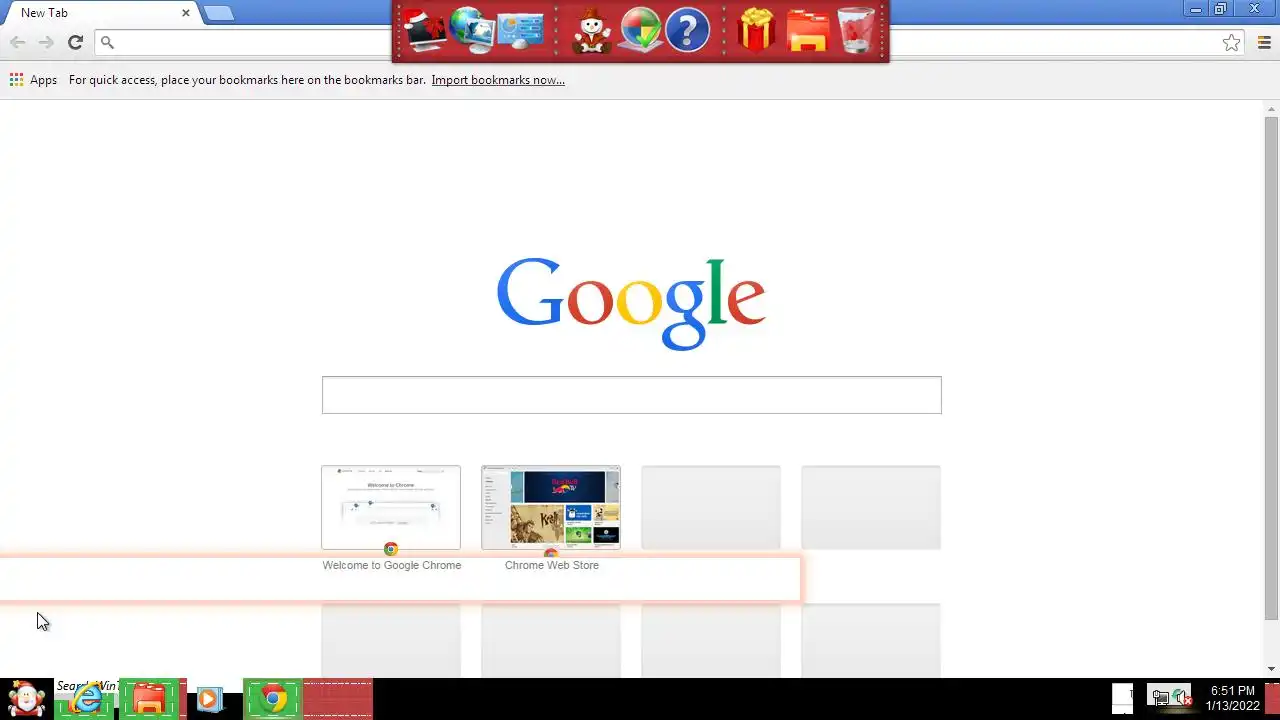Open the red gift box icon
This screenshot has height=720, width=1280.
tap(757, 30)
